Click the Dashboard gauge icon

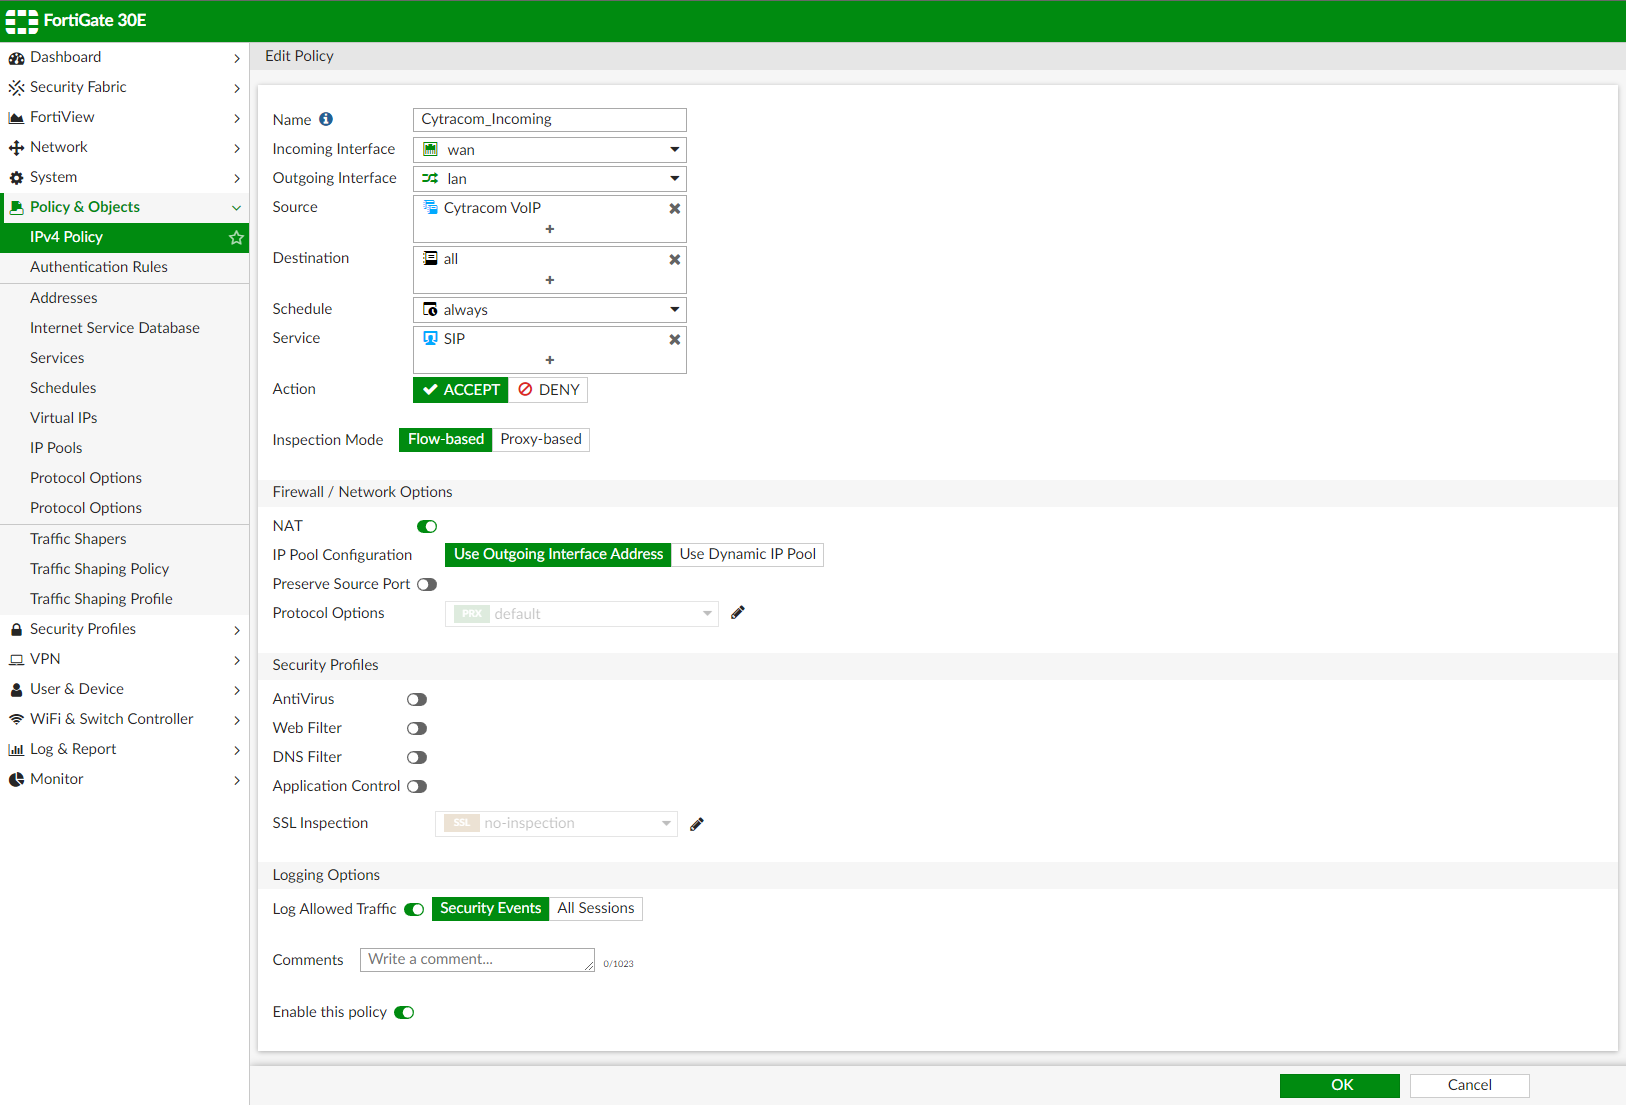point(16,58)
